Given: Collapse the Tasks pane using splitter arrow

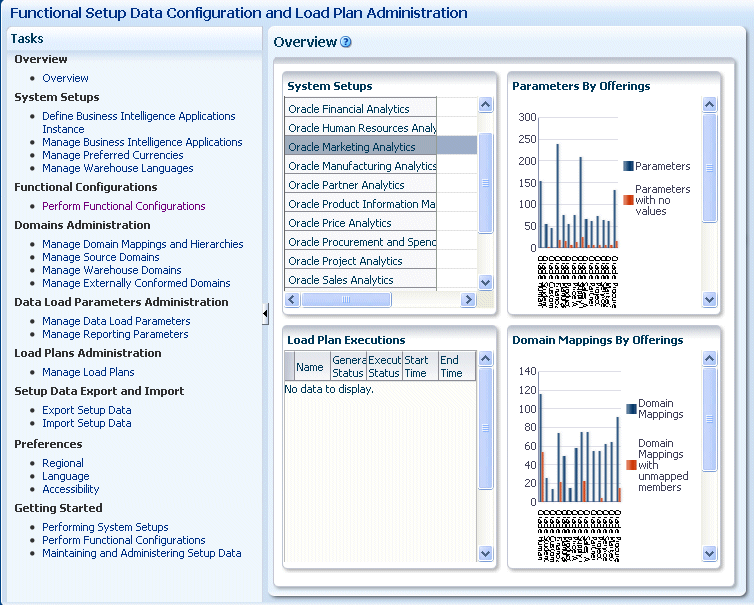Looking at the screenshot, I should pos(265,314).
